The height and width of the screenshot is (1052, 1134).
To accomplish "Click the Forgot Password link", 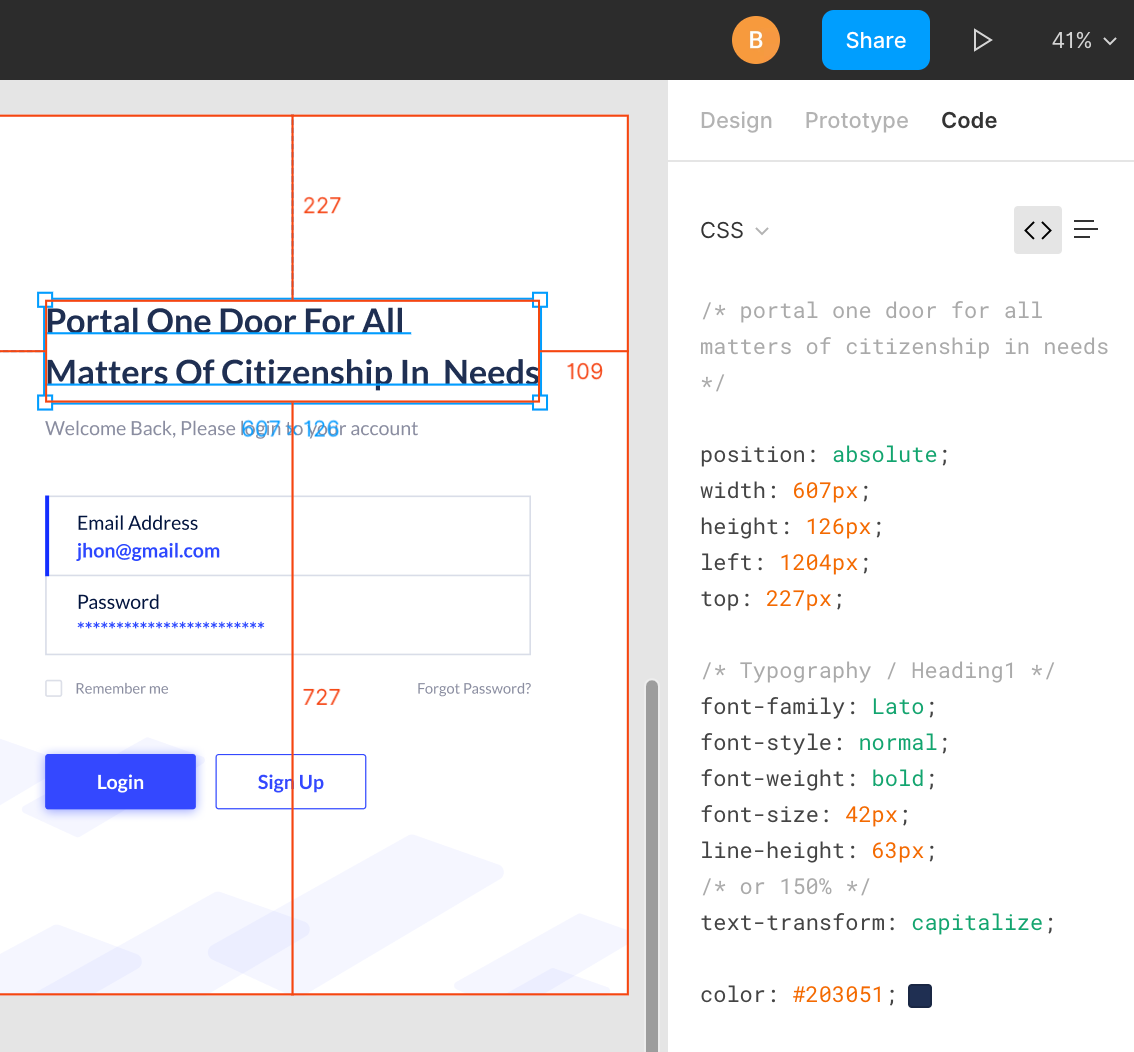I will (474, 688).
